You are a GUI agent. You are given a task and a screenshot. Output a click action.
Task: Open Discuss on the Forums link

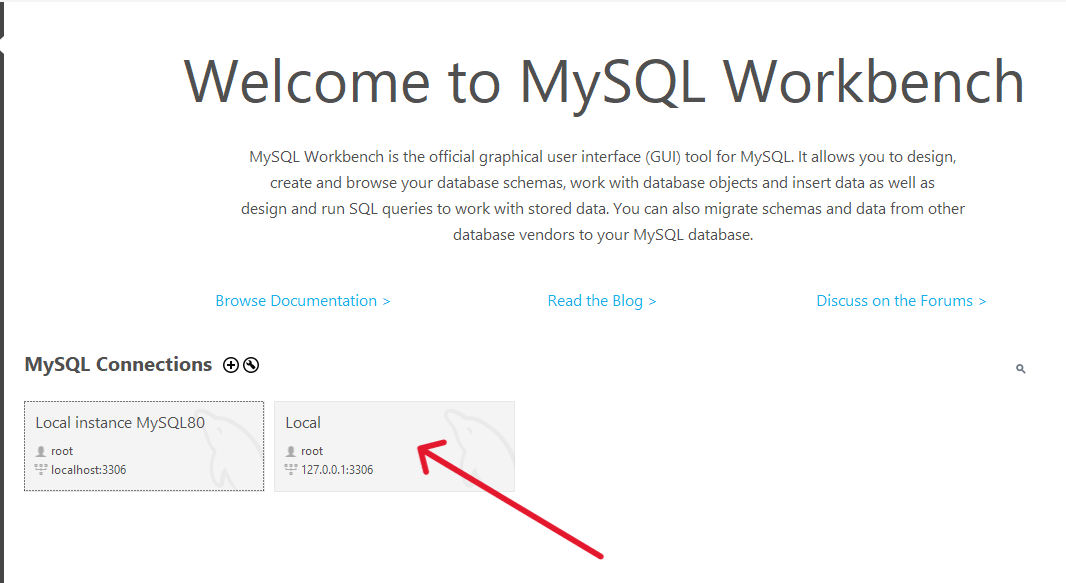901,301
